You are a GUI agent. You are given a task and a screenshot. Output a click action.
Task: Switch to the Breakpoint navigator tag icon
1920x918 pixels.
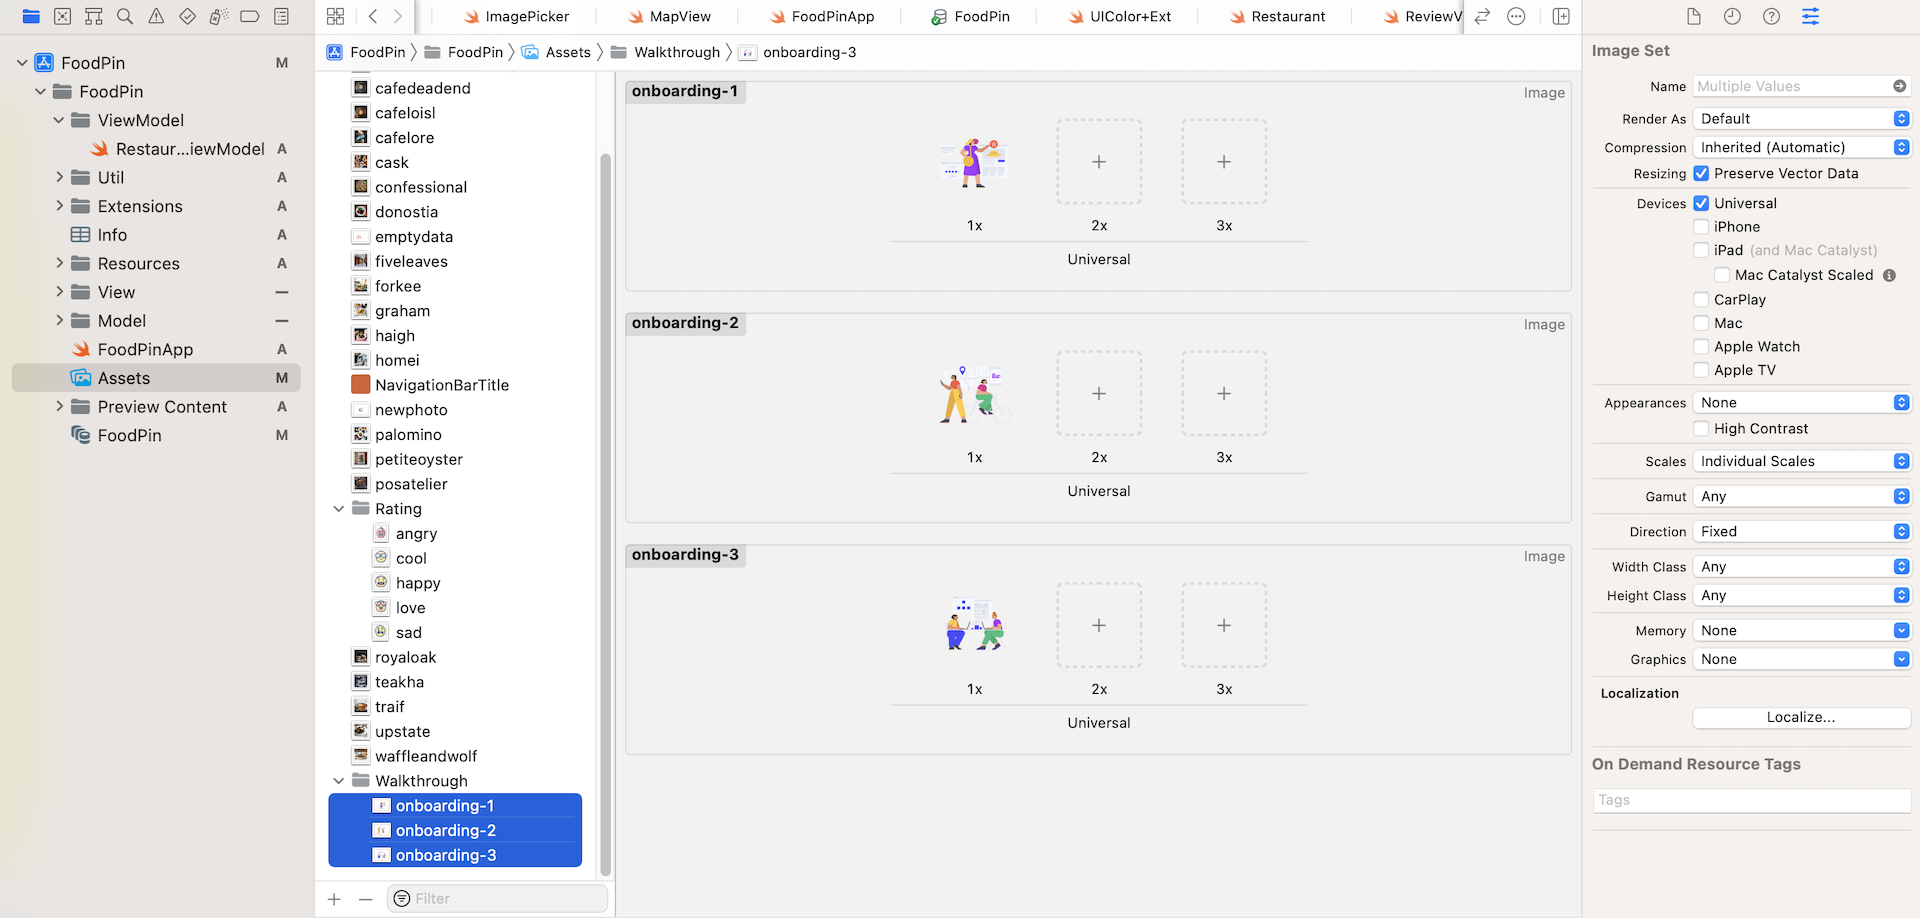pyautogui.click(x=249, y=16)
